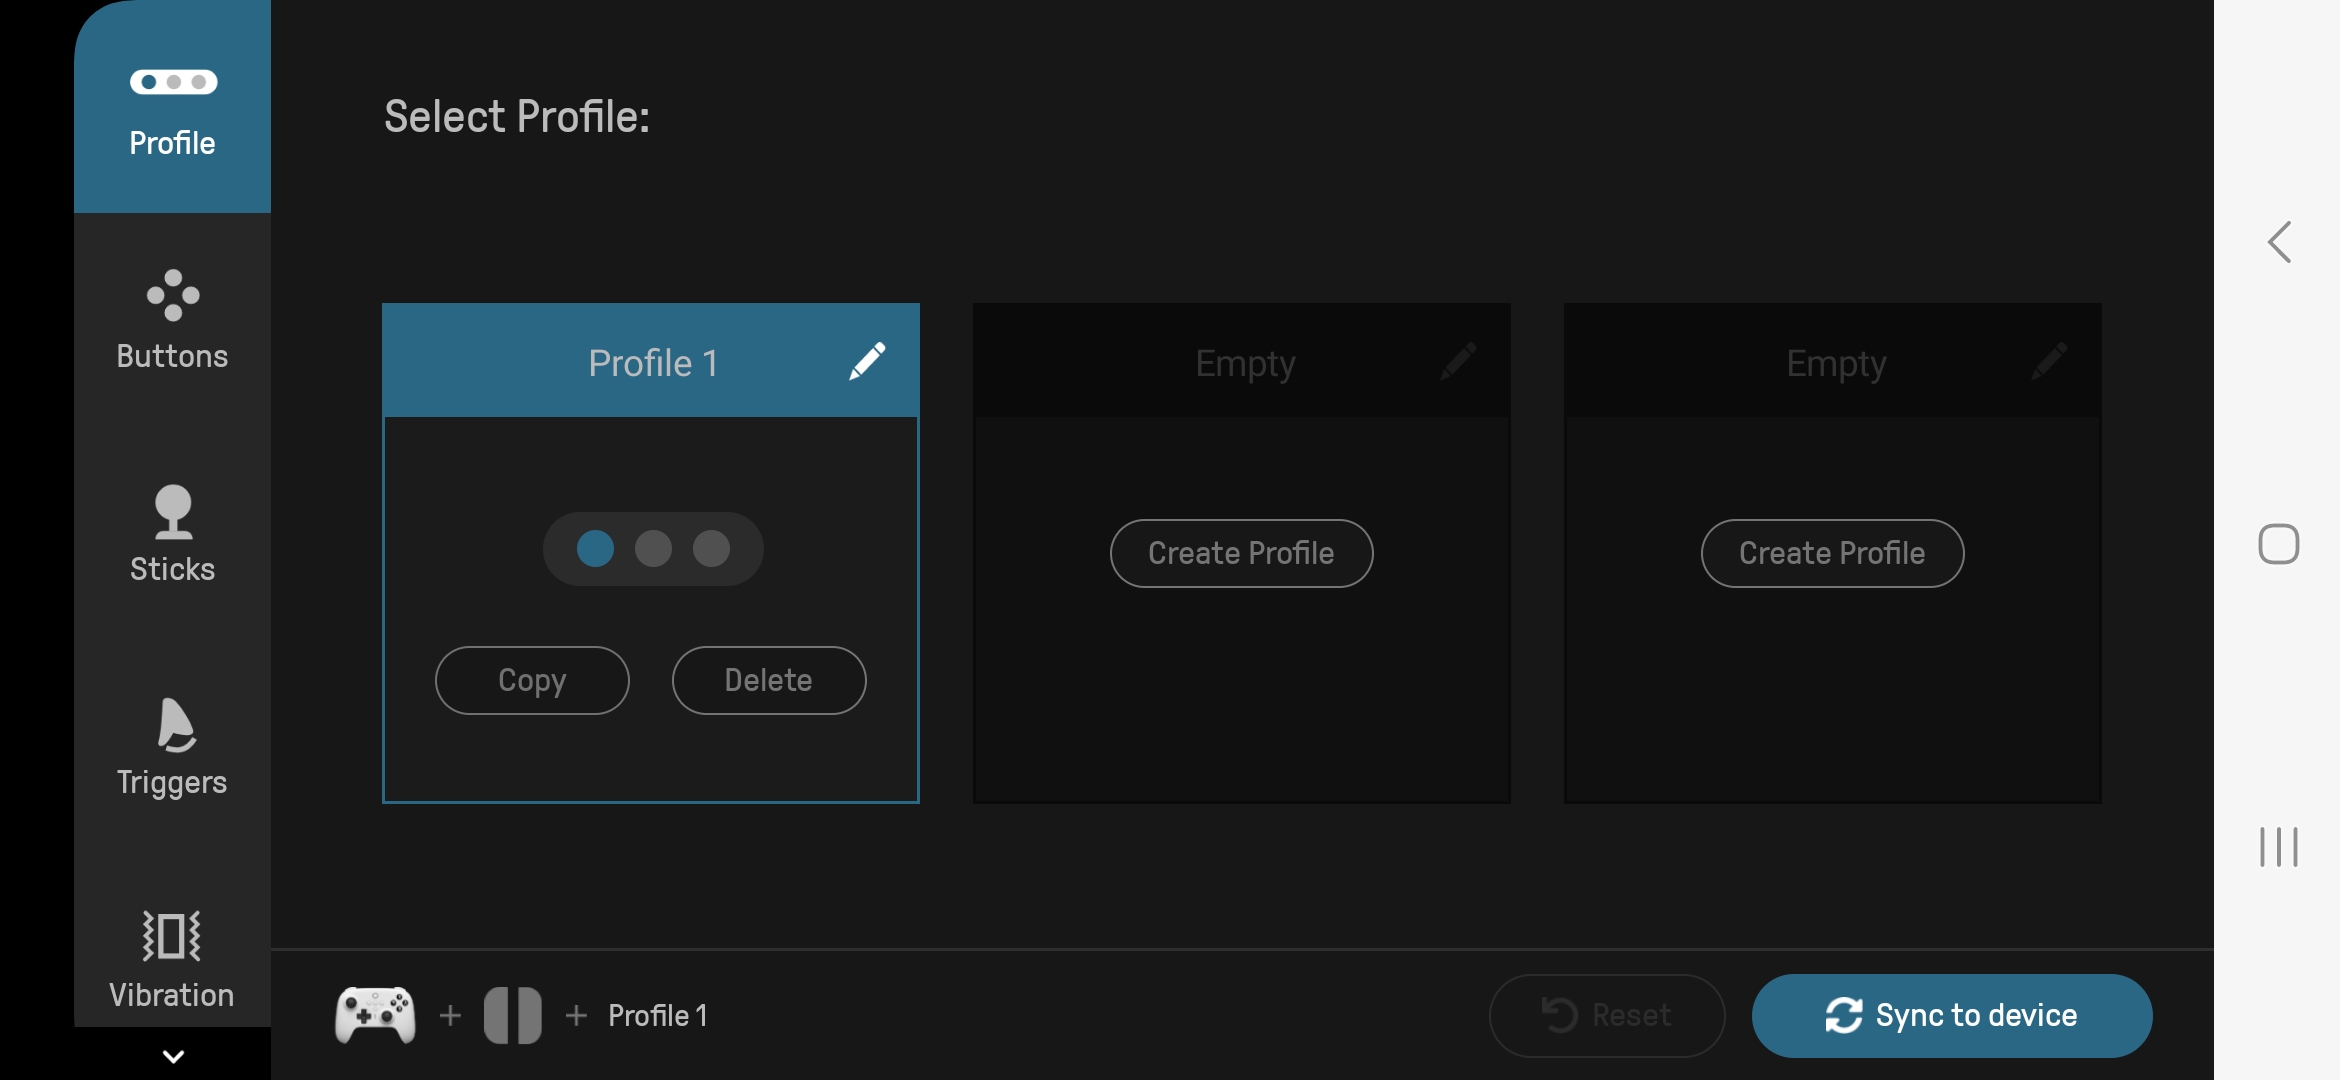
Task: Switch to the Profile tab
Action: click(x=172, y=110)
